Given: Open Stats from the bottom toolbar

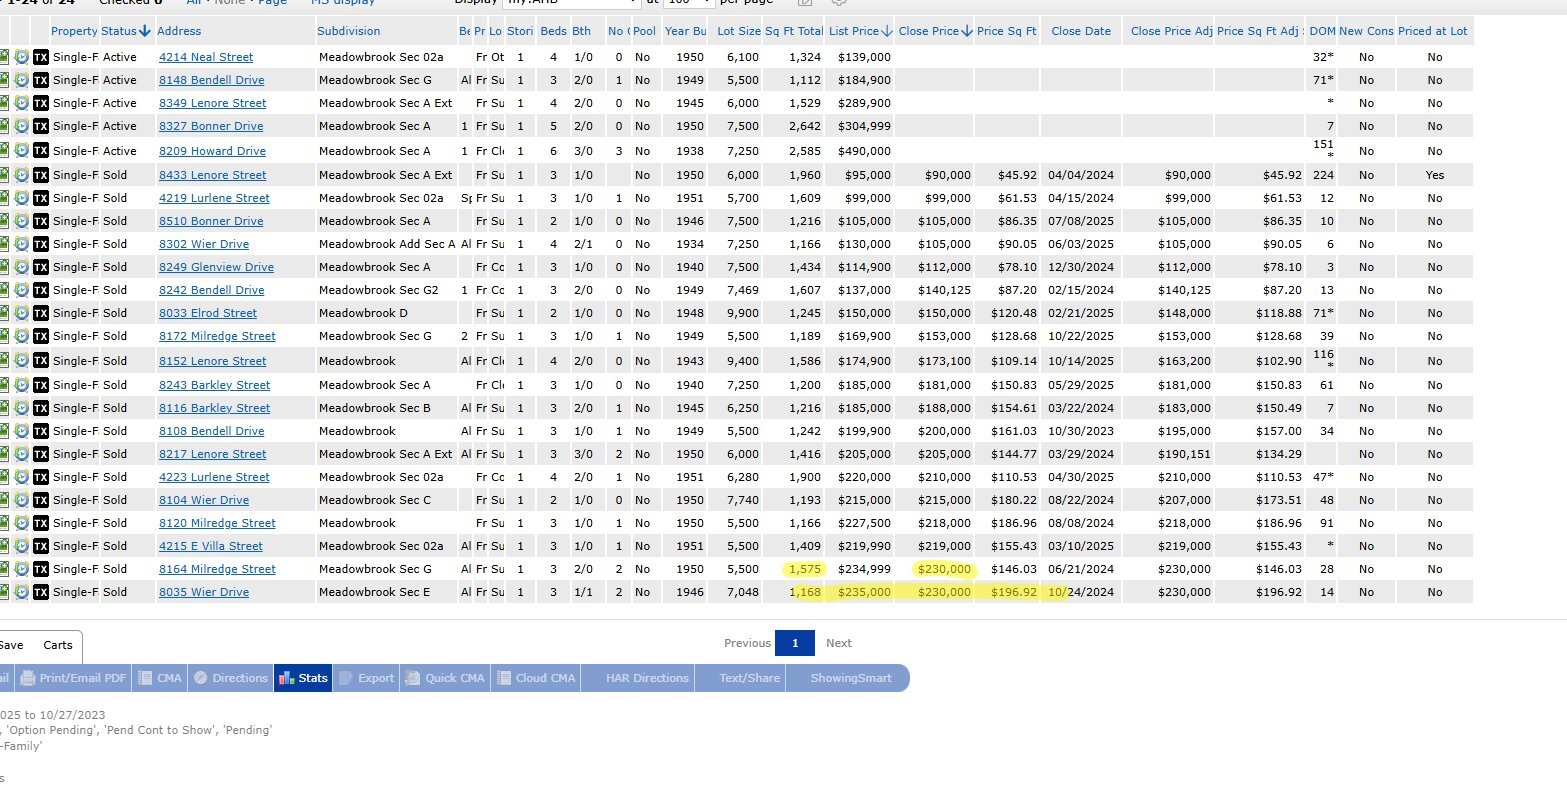Looking at the screenshot, I should [303, 678].
